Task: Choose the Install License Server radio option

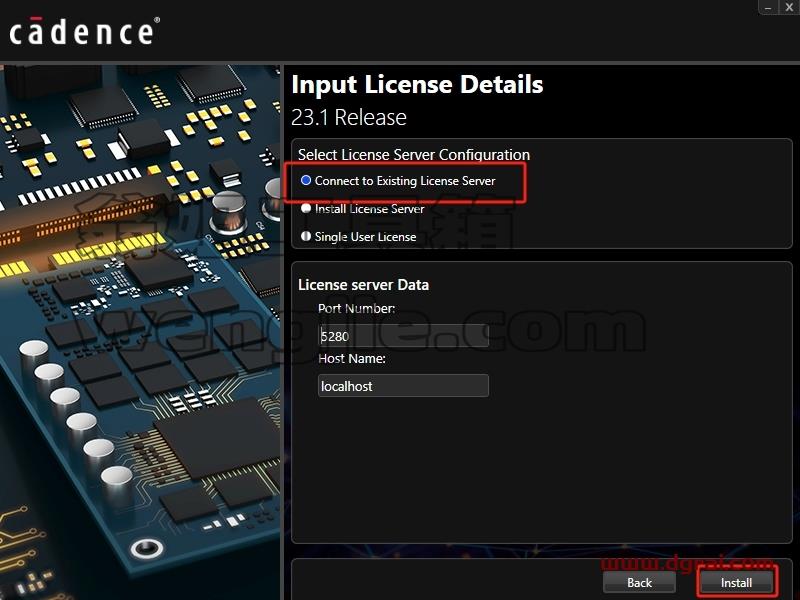Action: [306, 208]
